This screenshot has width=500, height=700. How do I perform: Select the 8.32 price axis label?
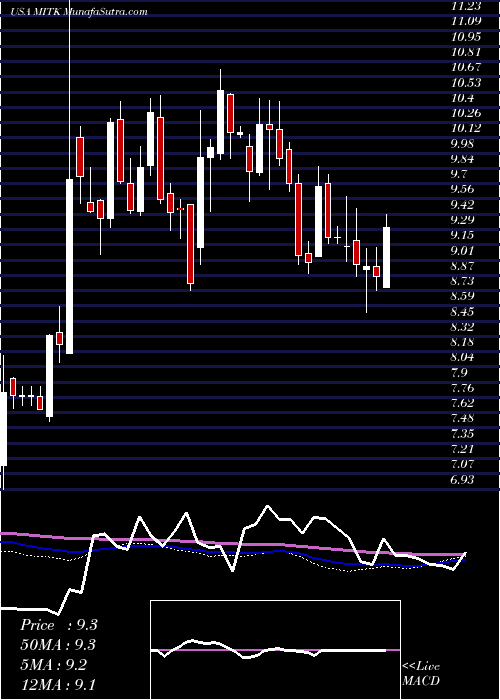[x=463, y=326]
